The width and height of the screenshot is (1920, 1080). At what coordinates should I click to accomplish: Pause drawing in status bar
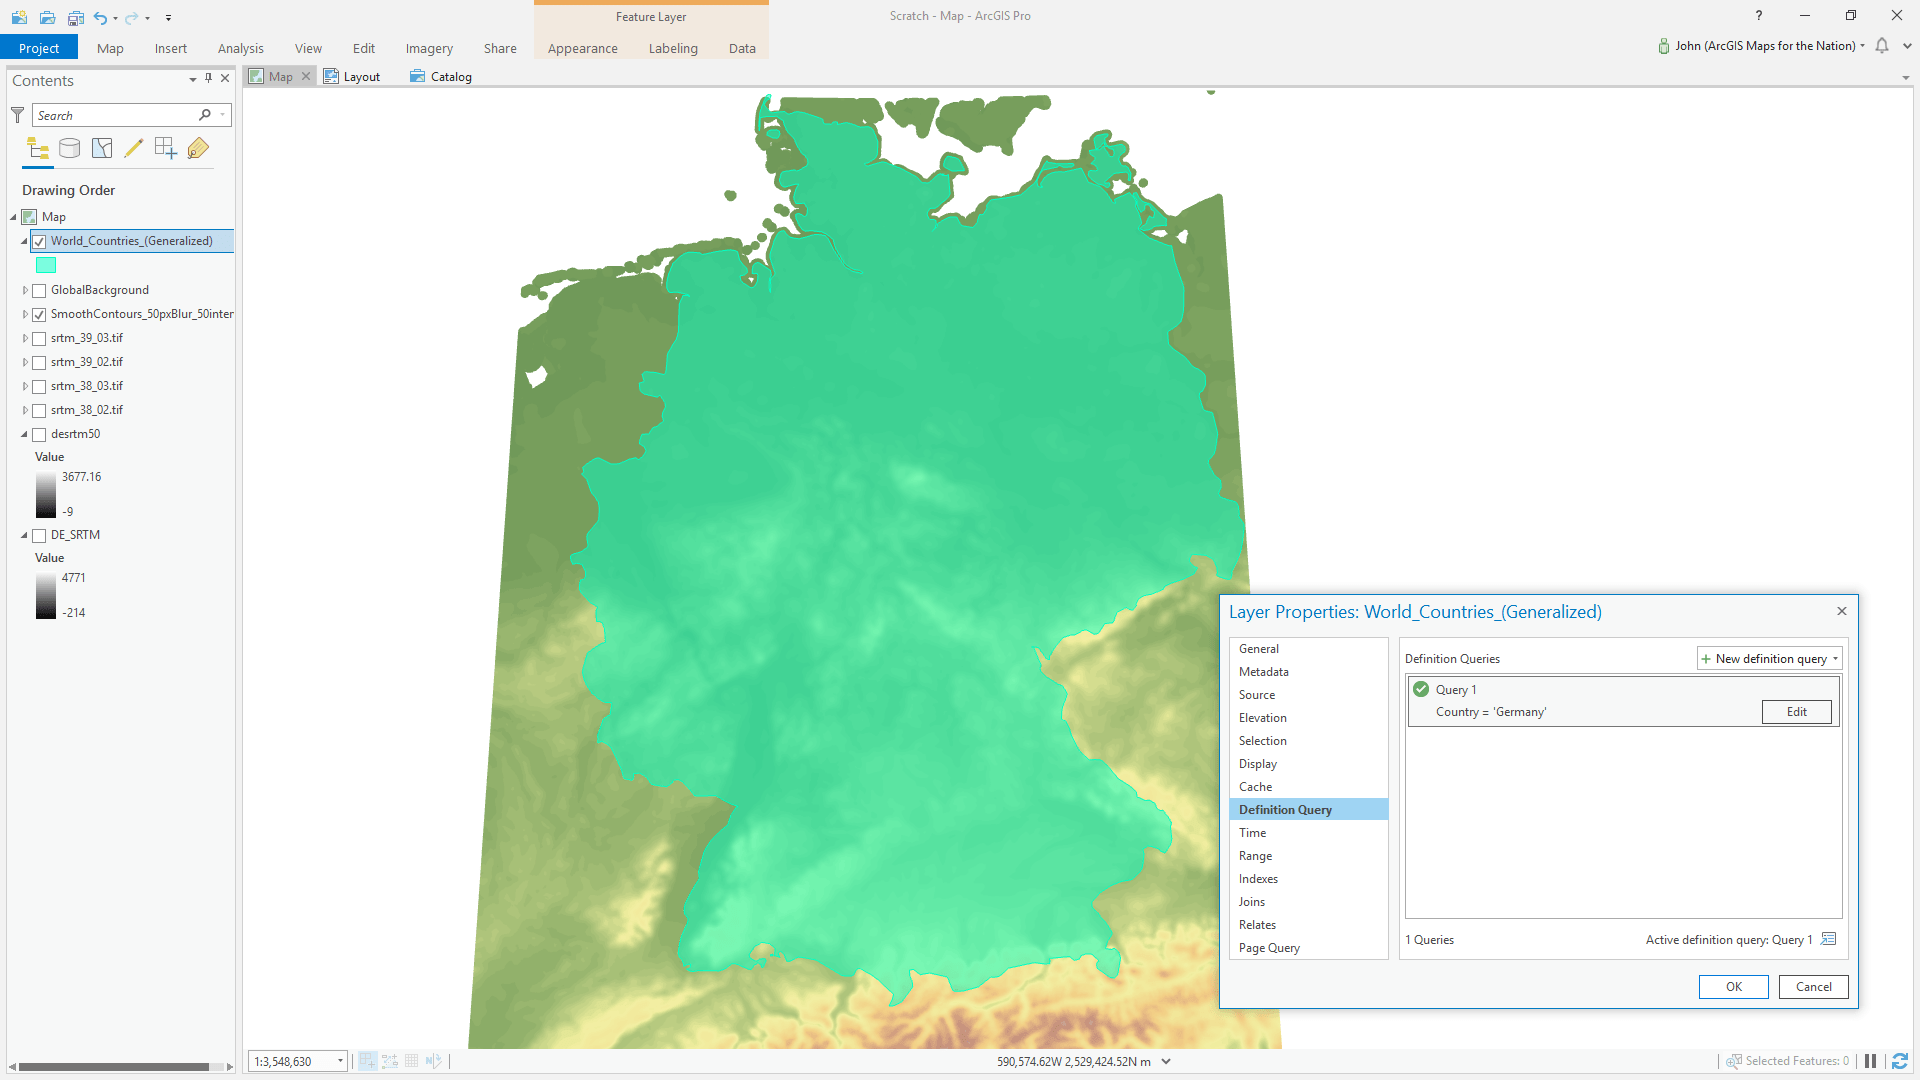[1870, 1061]
